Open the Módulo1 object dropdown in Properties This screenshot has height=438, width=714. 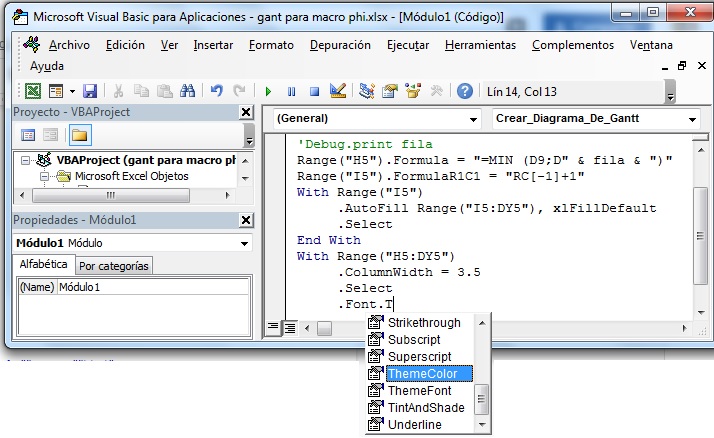point(245,244)
